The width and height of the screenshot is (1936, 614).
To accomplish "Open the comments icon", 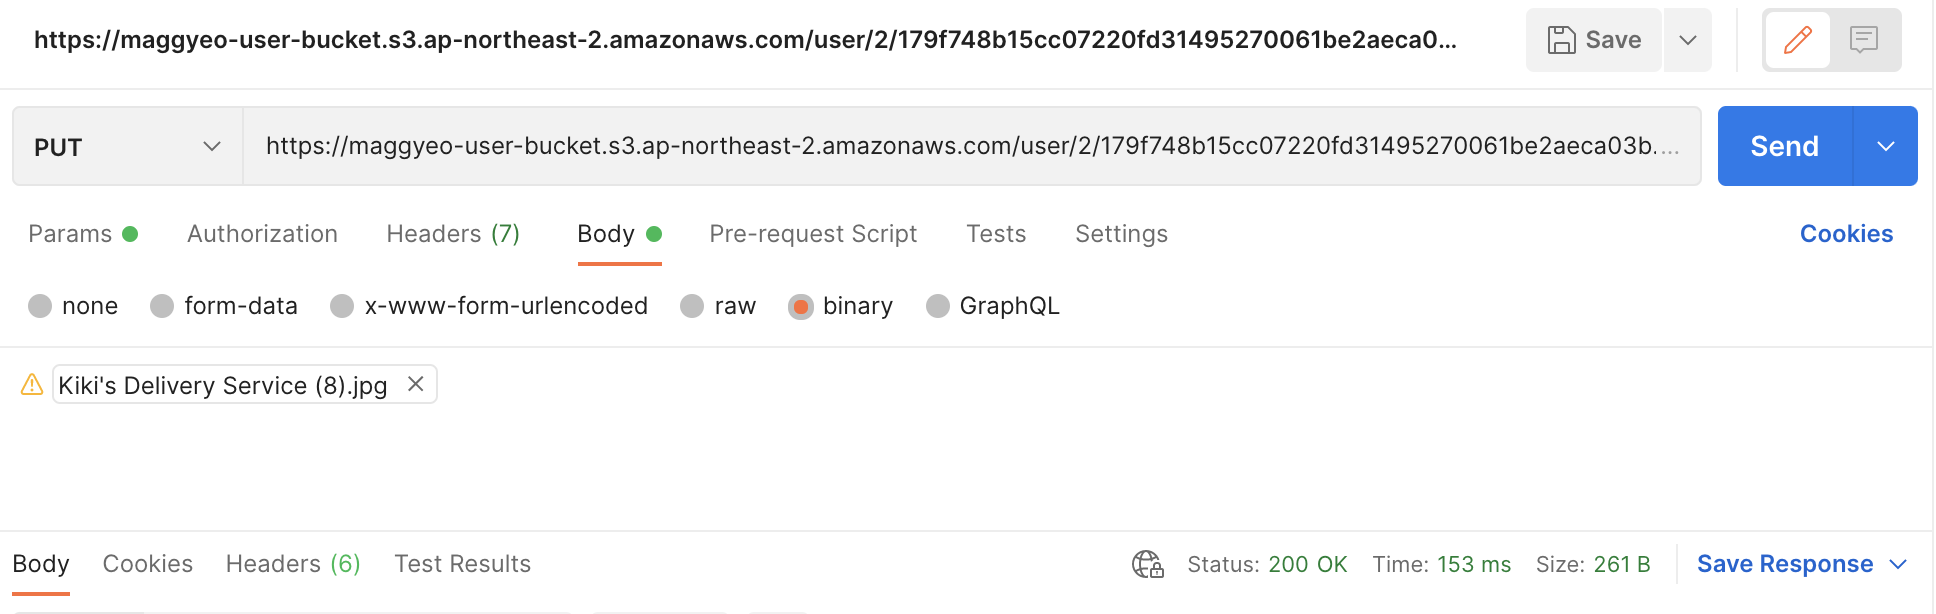I will pyautogui.click(x=1864, y=40).
